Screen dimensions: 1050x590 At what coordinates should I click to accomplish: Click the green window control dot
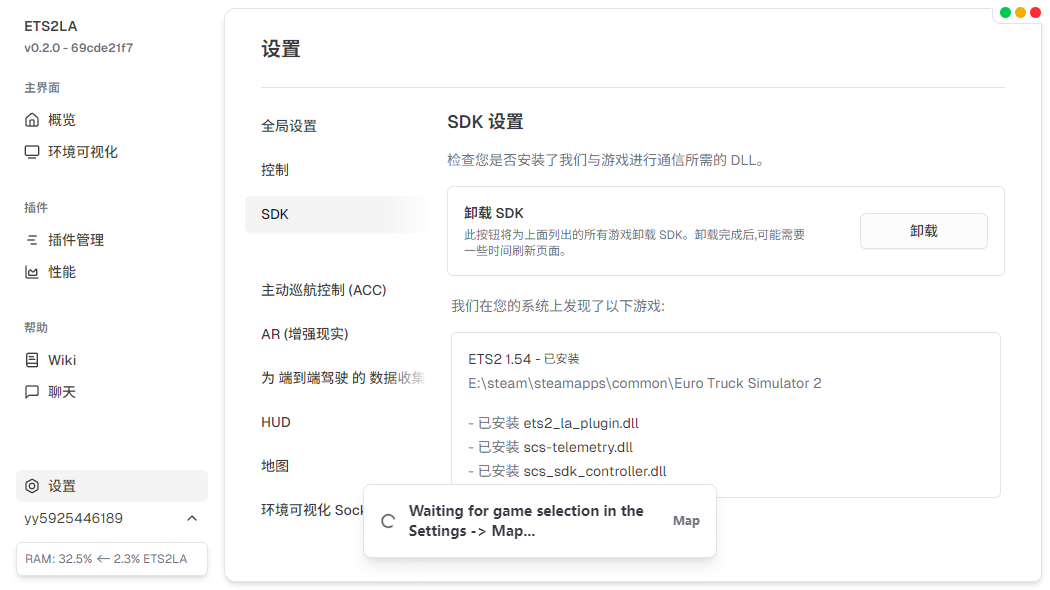pos(1005,13)
